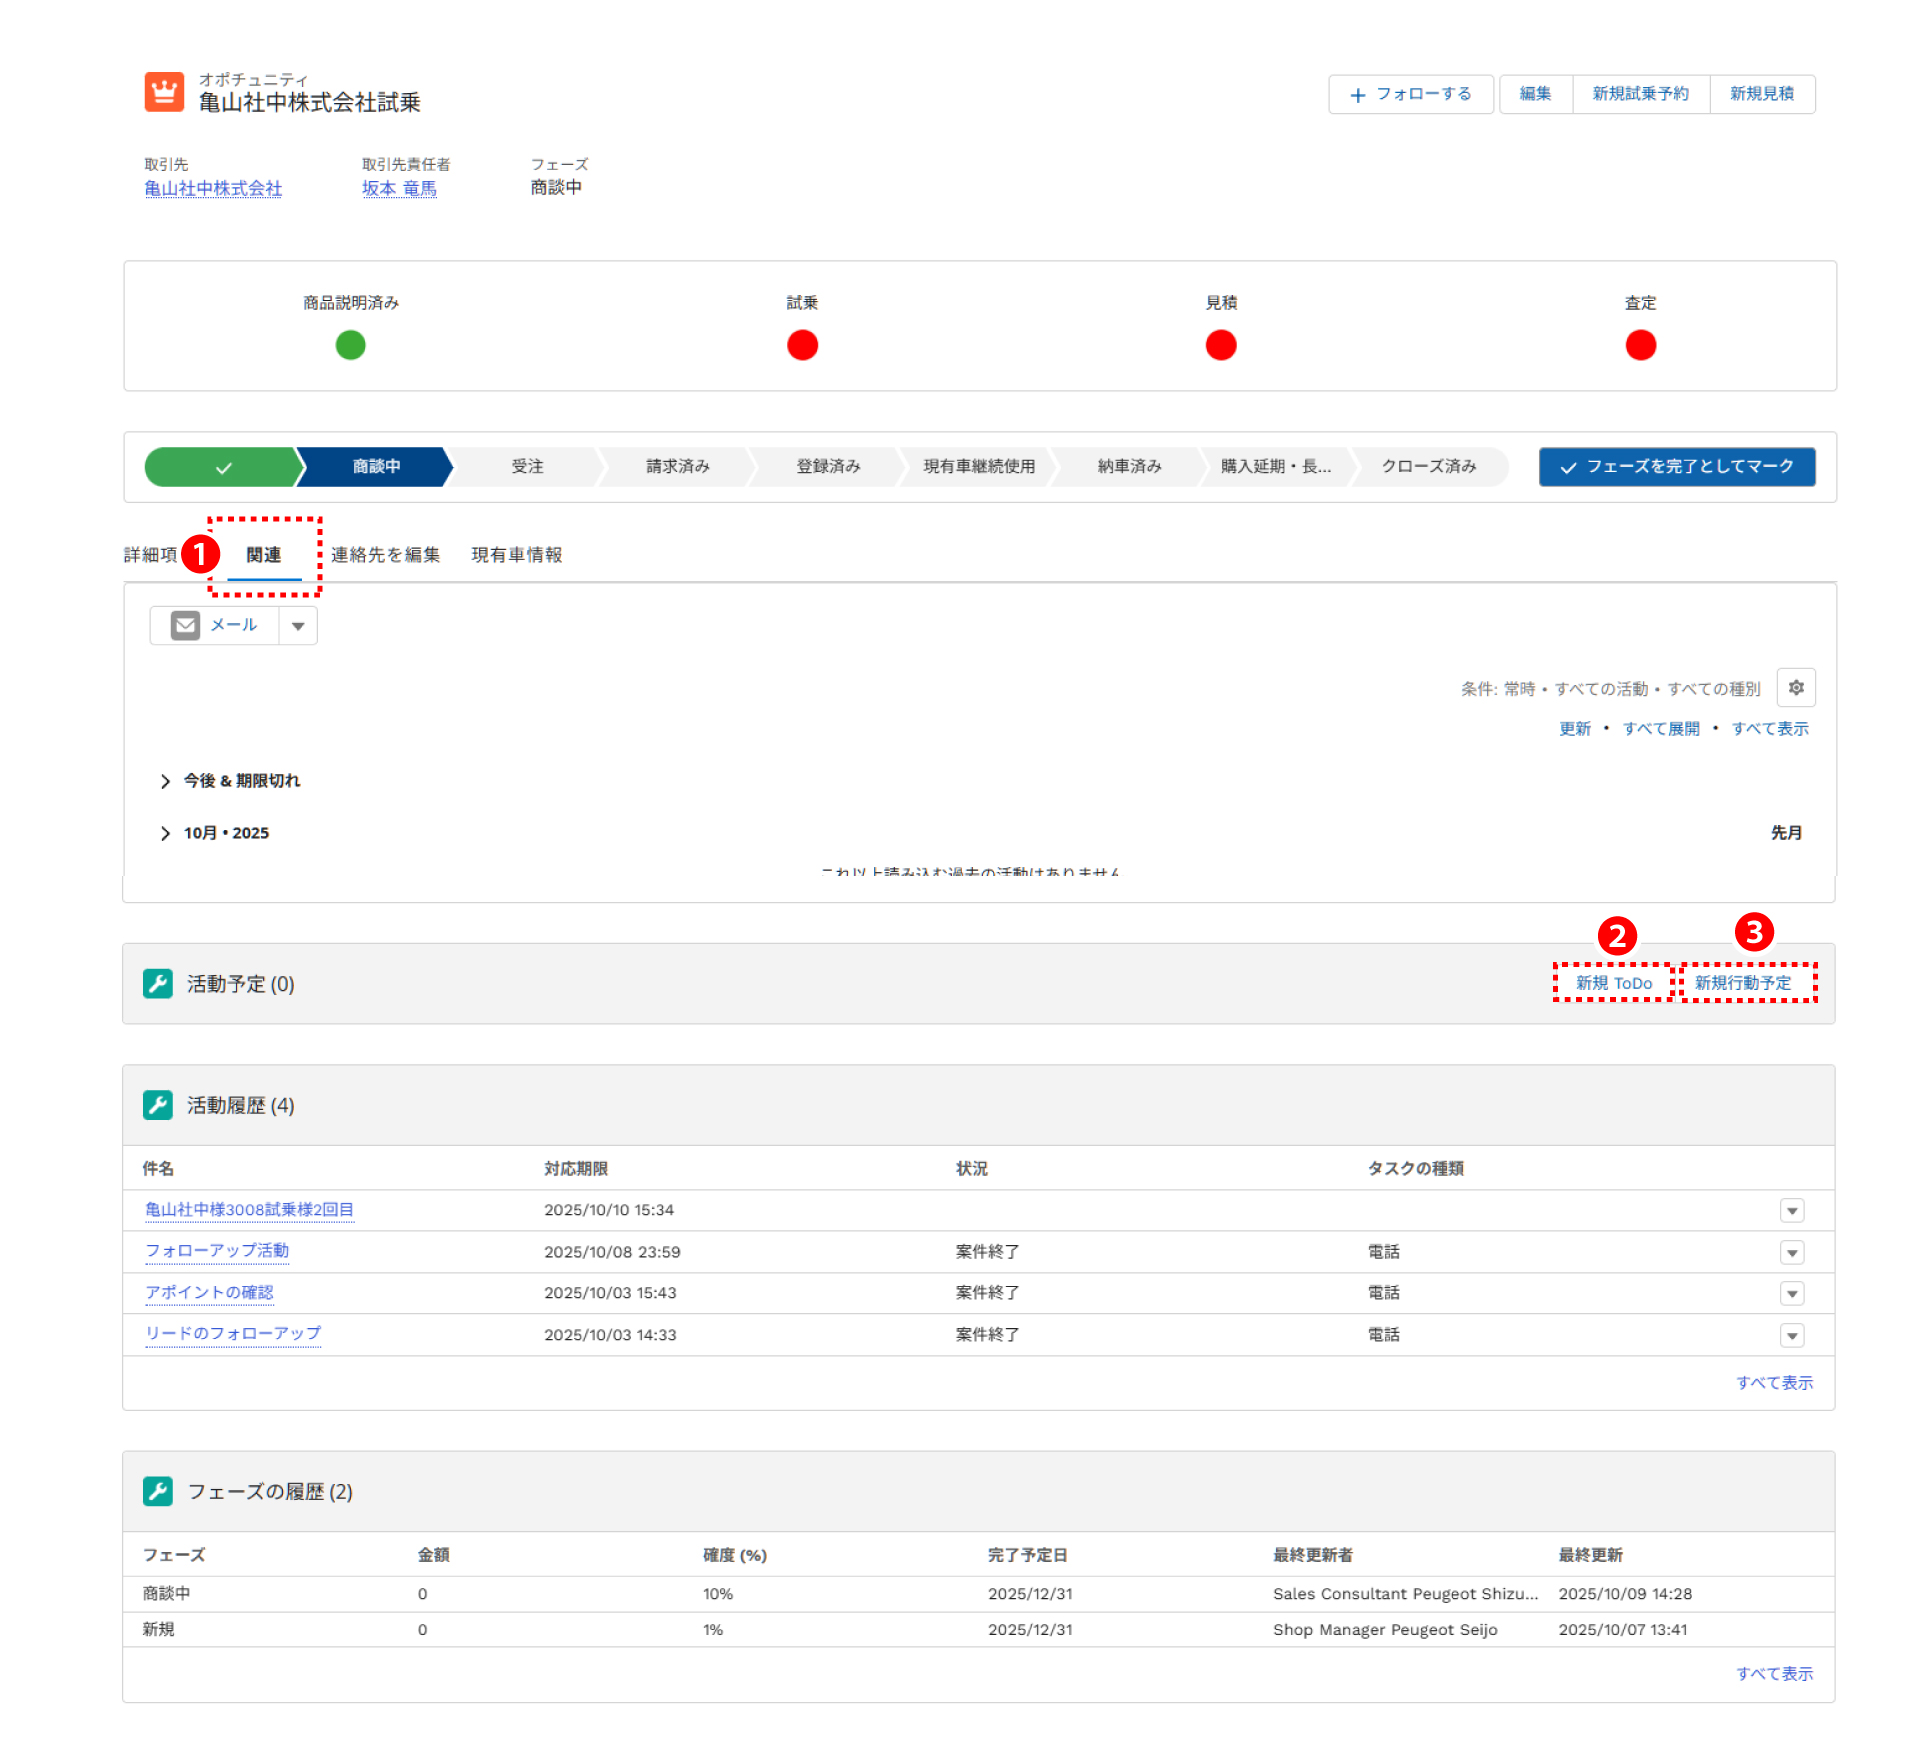Click the 活動履歴 wrench icon
The height and width of the screenshot is (1754, 1920).
tap(158, 1105)
